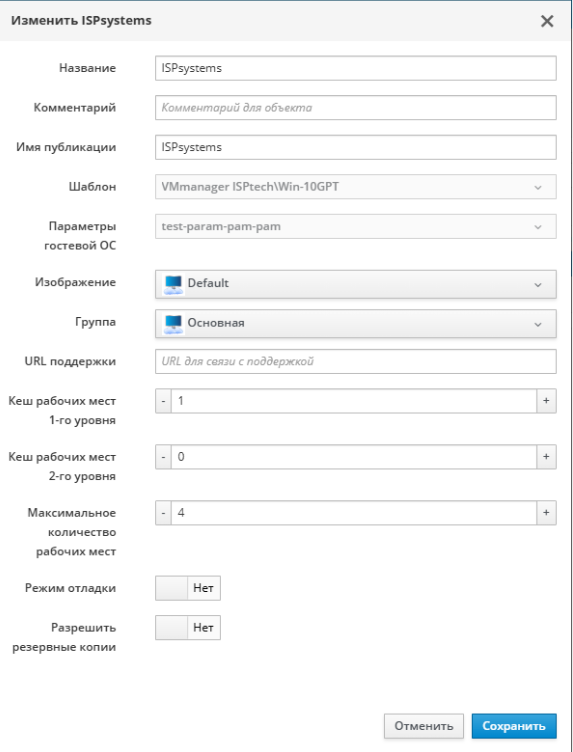Click the monitor icon in Изображение field
The width and height of the screenshot is (573, 752).
pyautogui.click(x=173, y=284)
